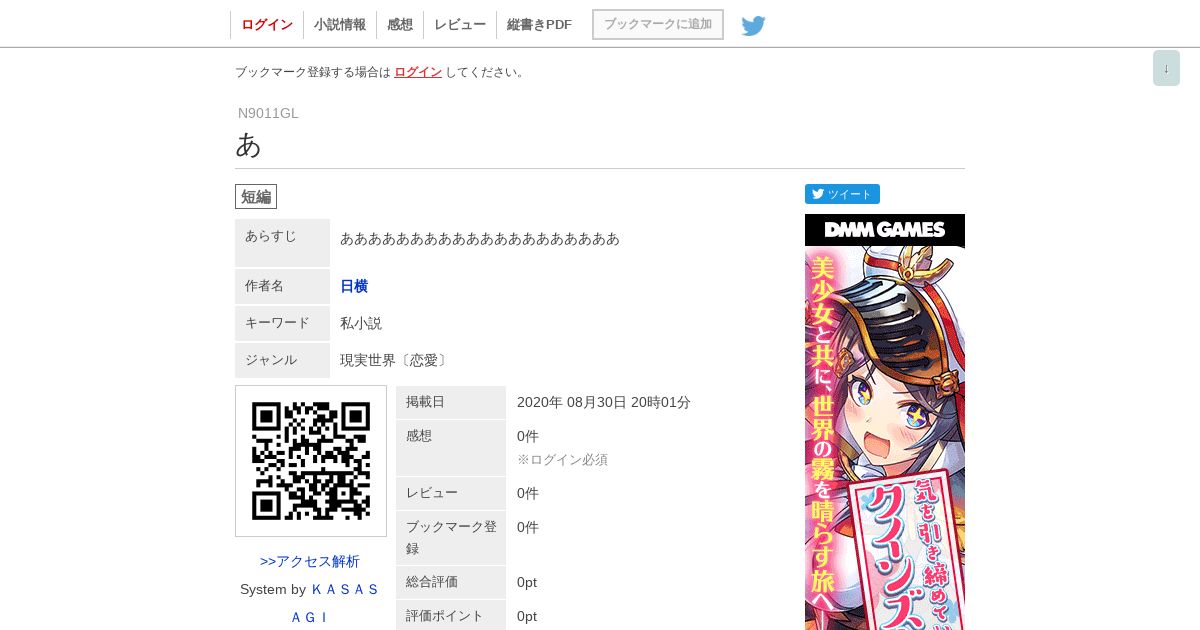Click the QR code image
This screenshot has width=1200, height=630.
[311, 461]
